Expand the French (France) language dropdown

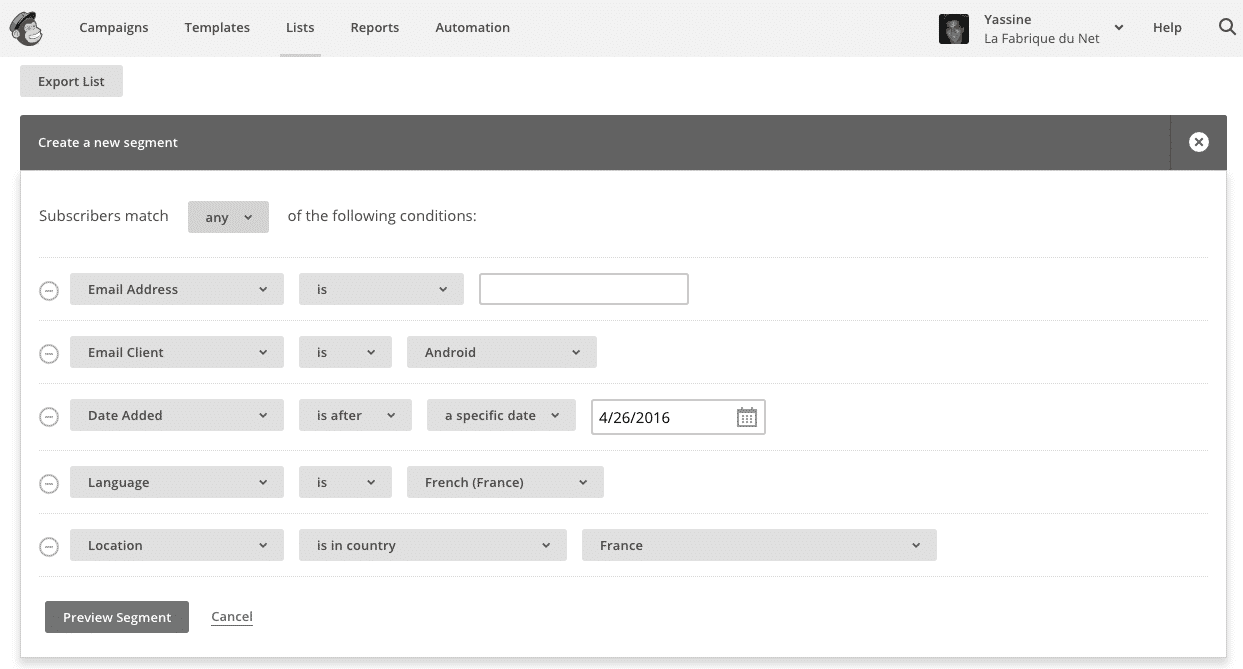(505, 482)
